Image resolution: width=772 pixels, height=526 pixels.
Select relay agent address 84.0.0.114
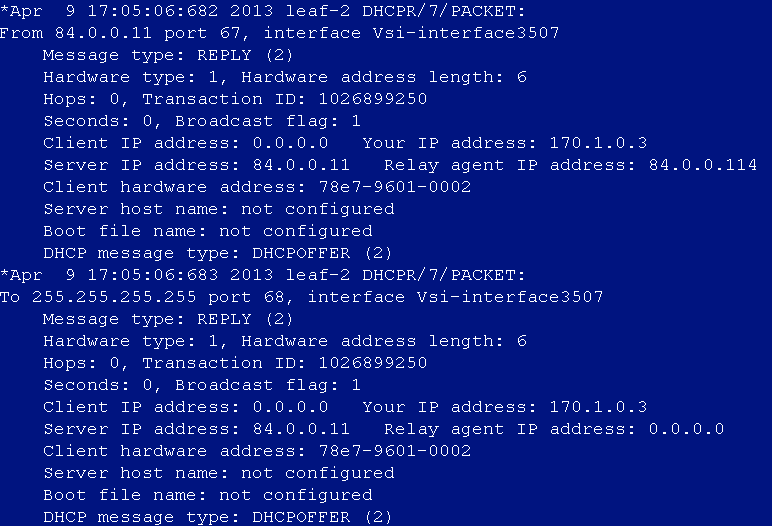tap(703, 165)
